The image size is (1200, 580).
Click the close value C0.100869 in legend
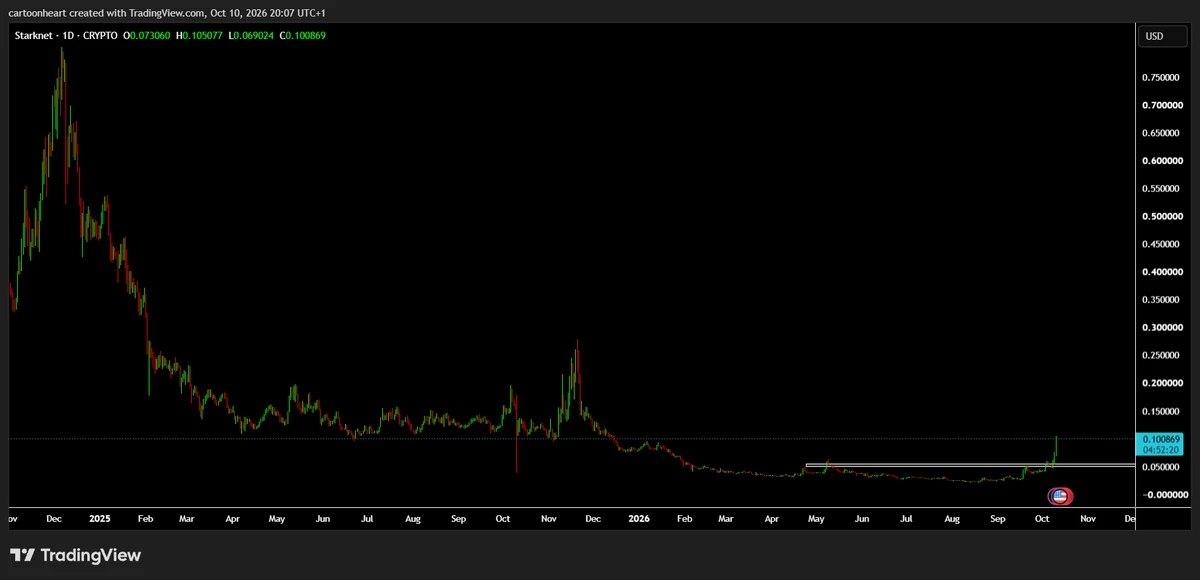coord(303,36)
